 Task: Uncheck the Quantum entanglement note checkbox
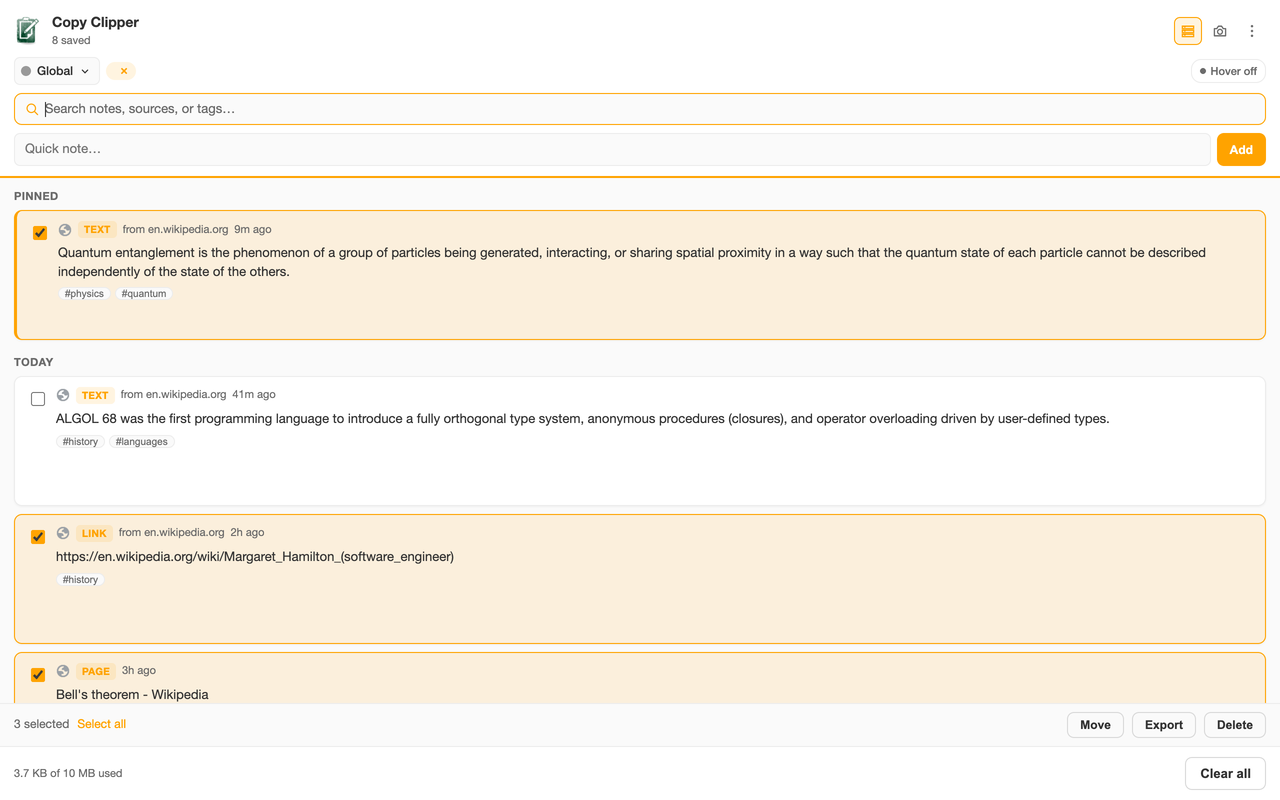[x=40, y=233]
